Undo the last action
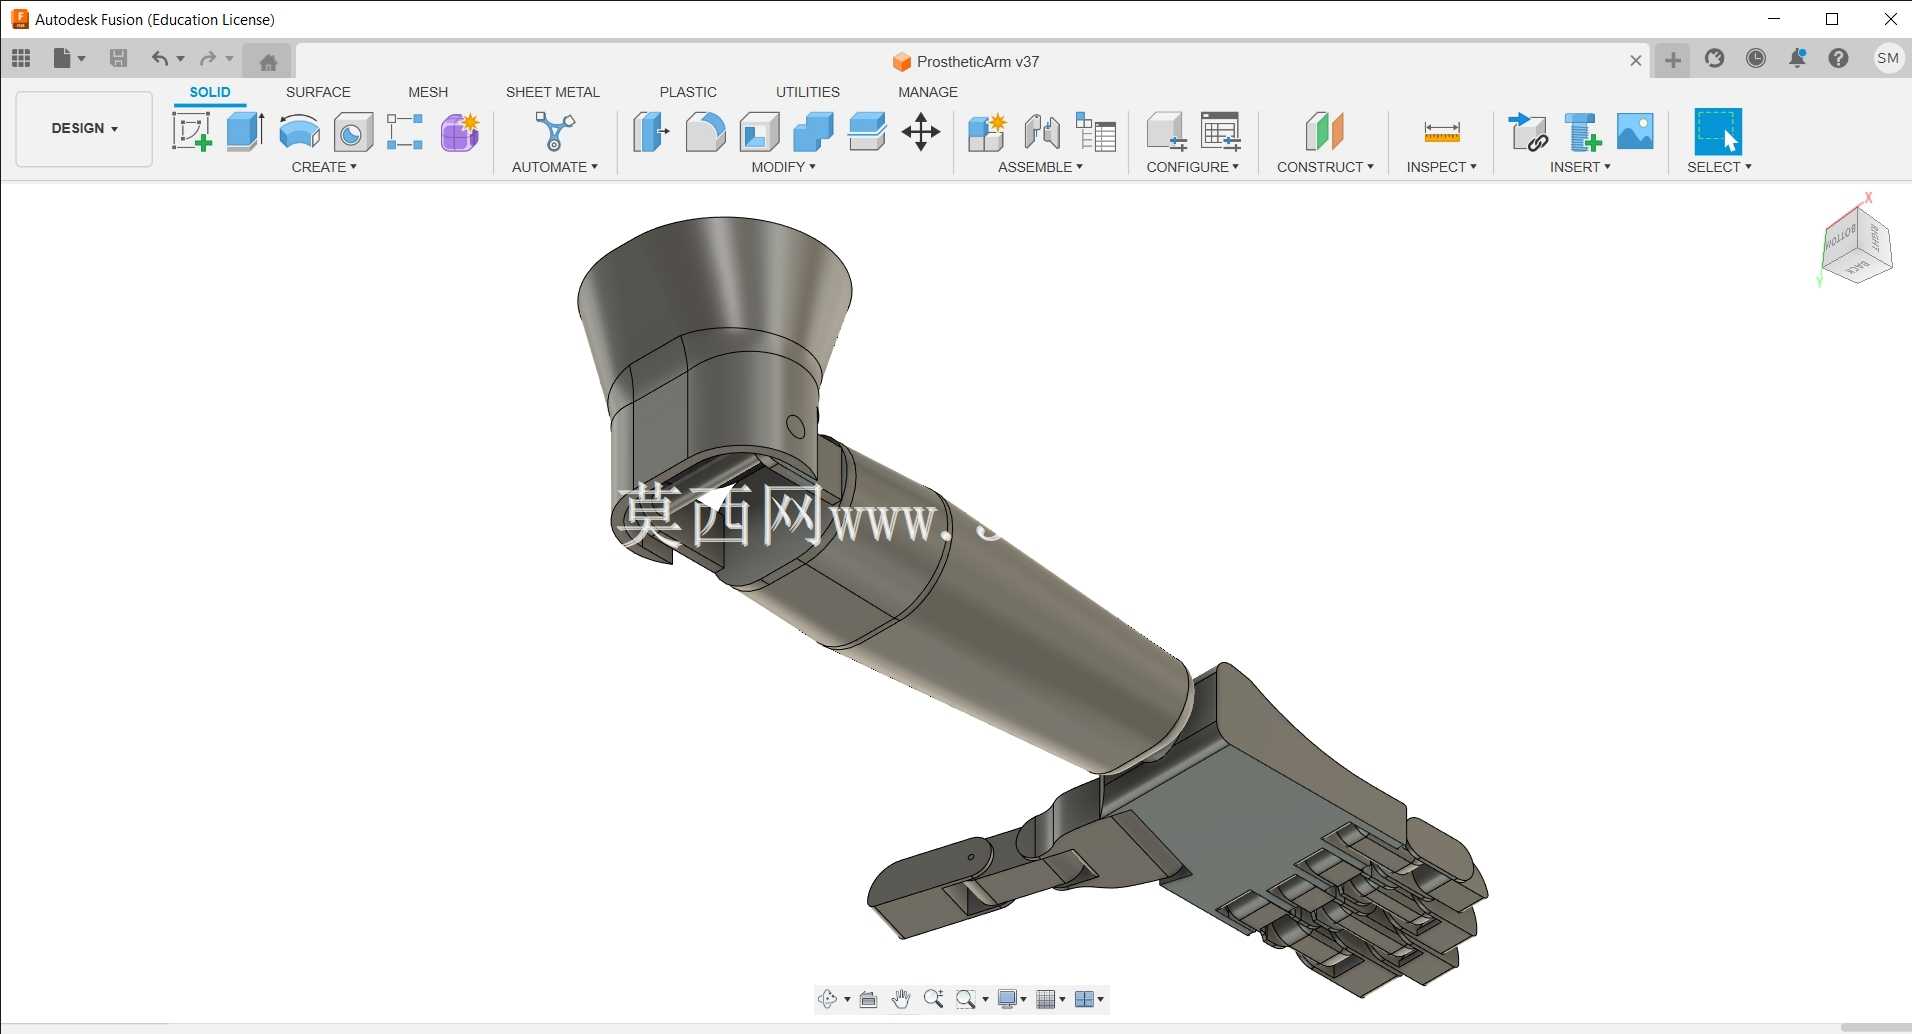1912x1034 pixels. (x=159, y=58)
